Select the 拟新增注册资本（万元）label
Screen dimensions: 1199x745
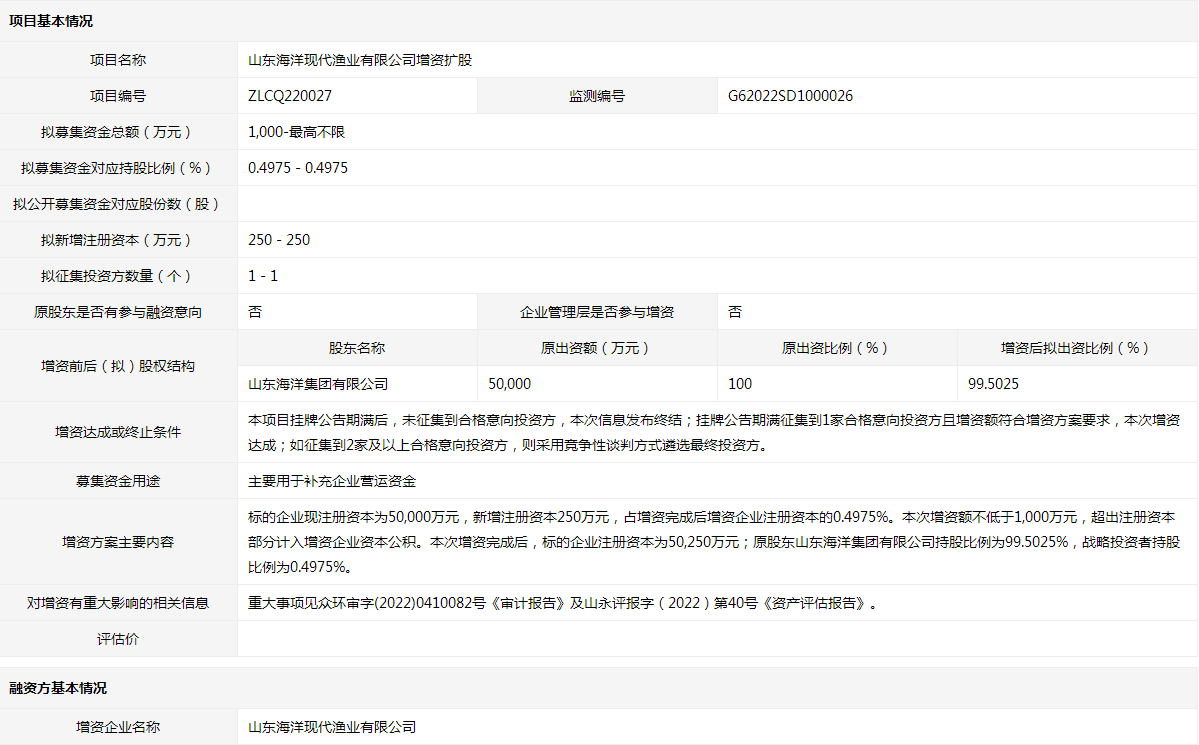click(x=119, y=240)
